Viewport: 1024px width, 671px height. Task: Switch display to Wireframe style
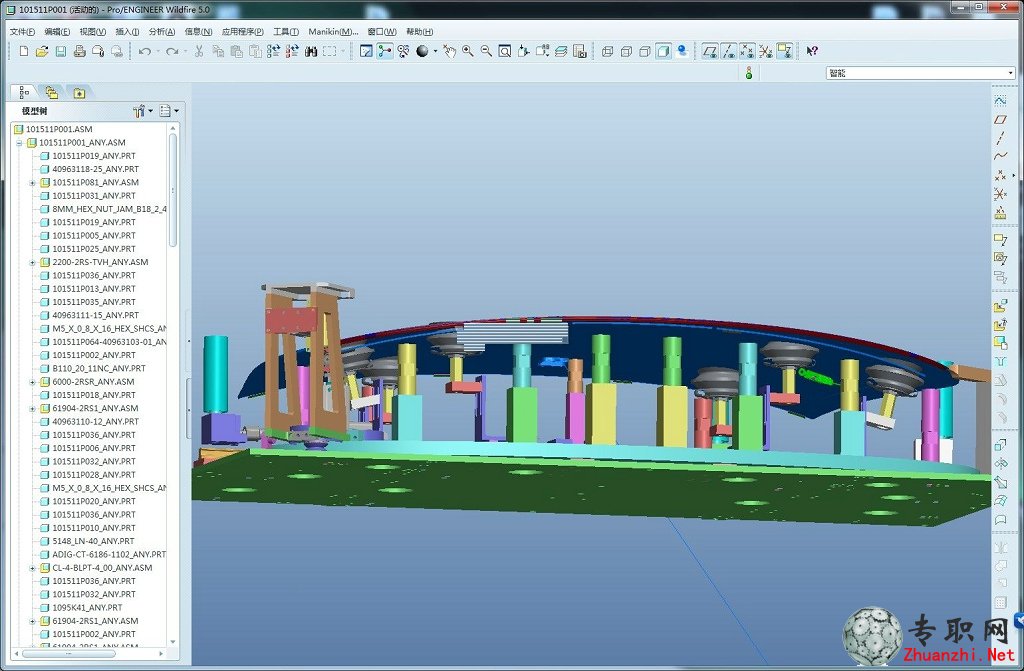pyautogui.click(x=607, y=51)
